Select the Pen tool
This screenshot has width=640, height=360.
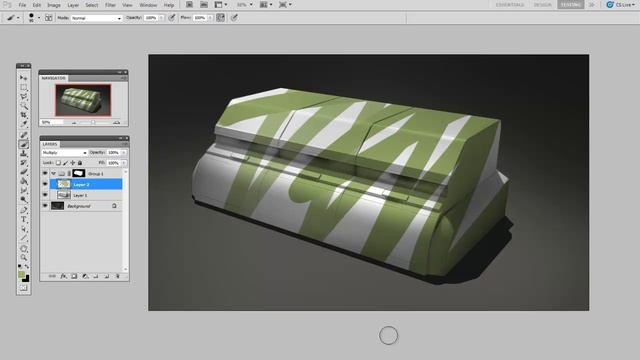pos(24,210)
